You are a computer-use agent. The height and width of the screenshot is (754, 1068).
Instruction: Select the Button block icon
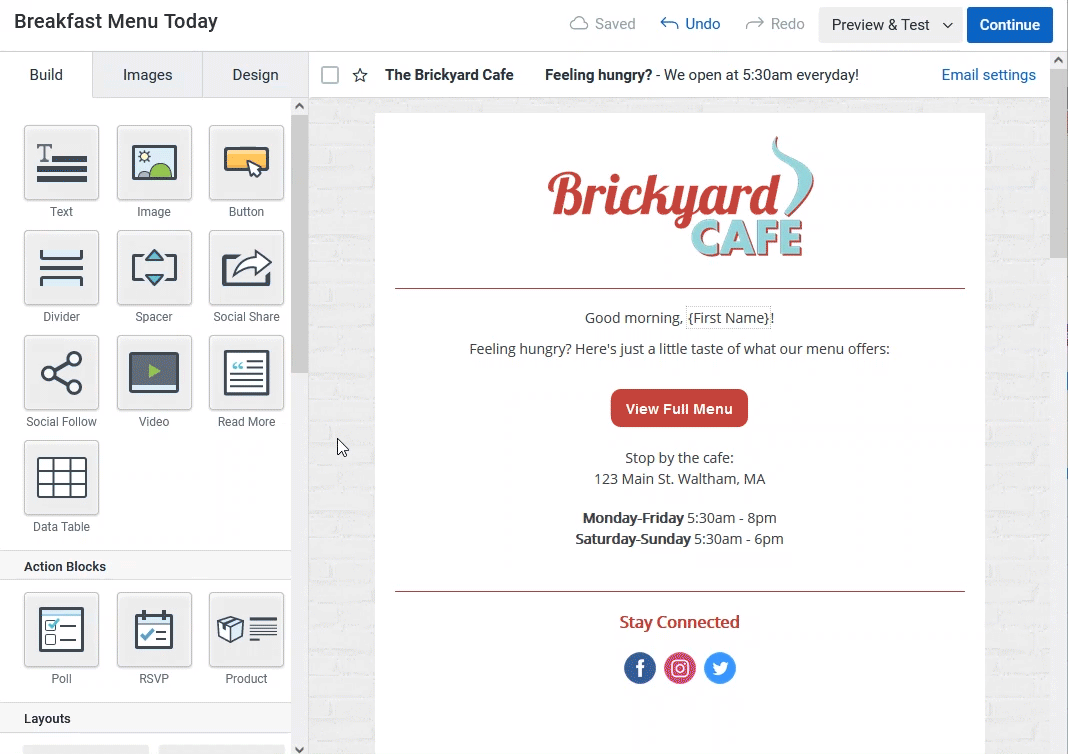point(247,163)
